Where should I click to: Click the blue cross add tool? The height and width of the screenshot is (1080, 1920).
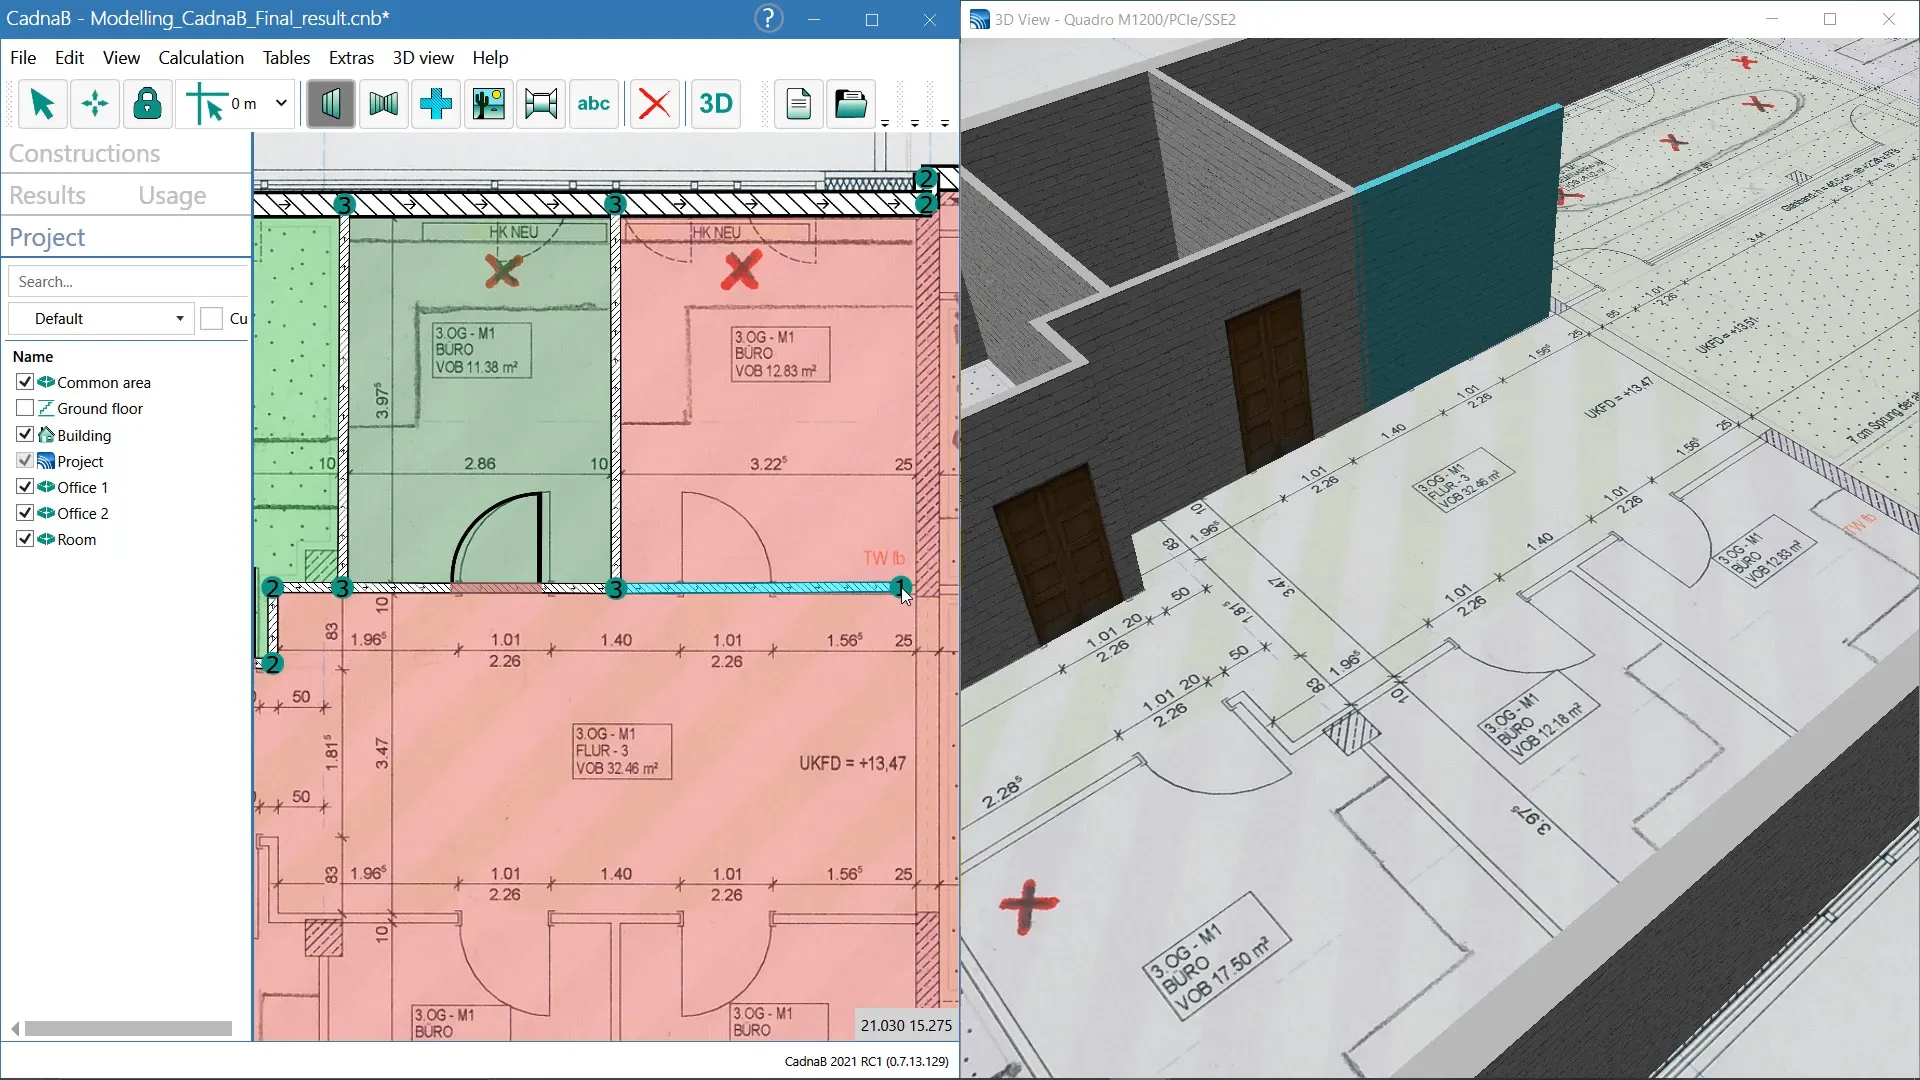pyautogui.click(x=436, y=104)
